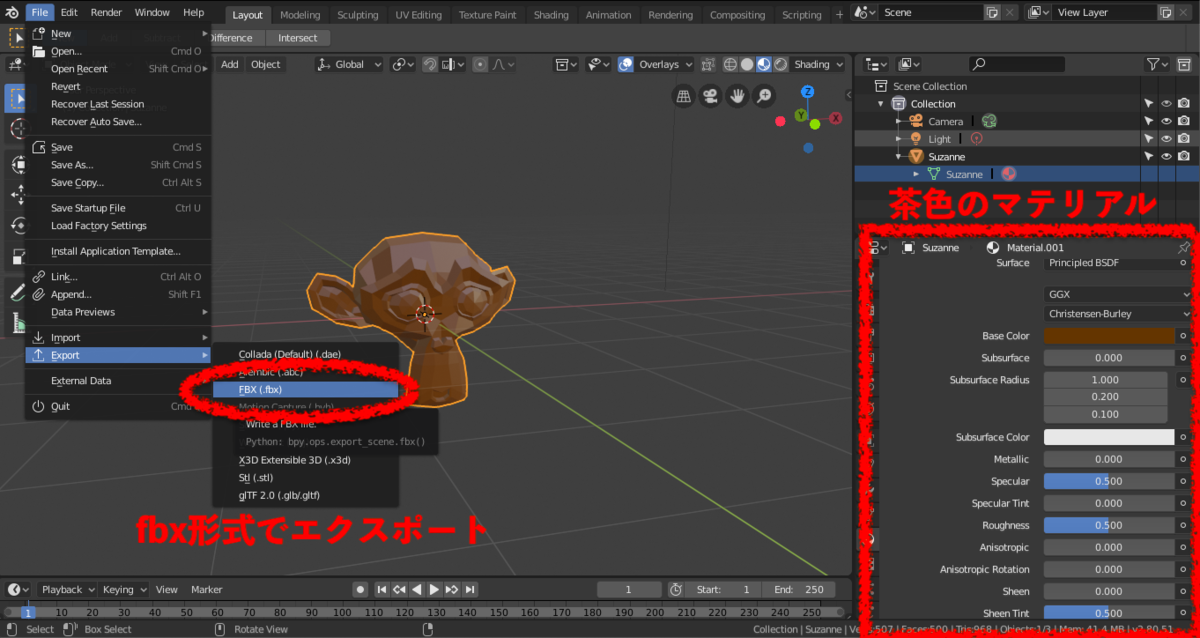Jump to the previous keyframe

399,590
